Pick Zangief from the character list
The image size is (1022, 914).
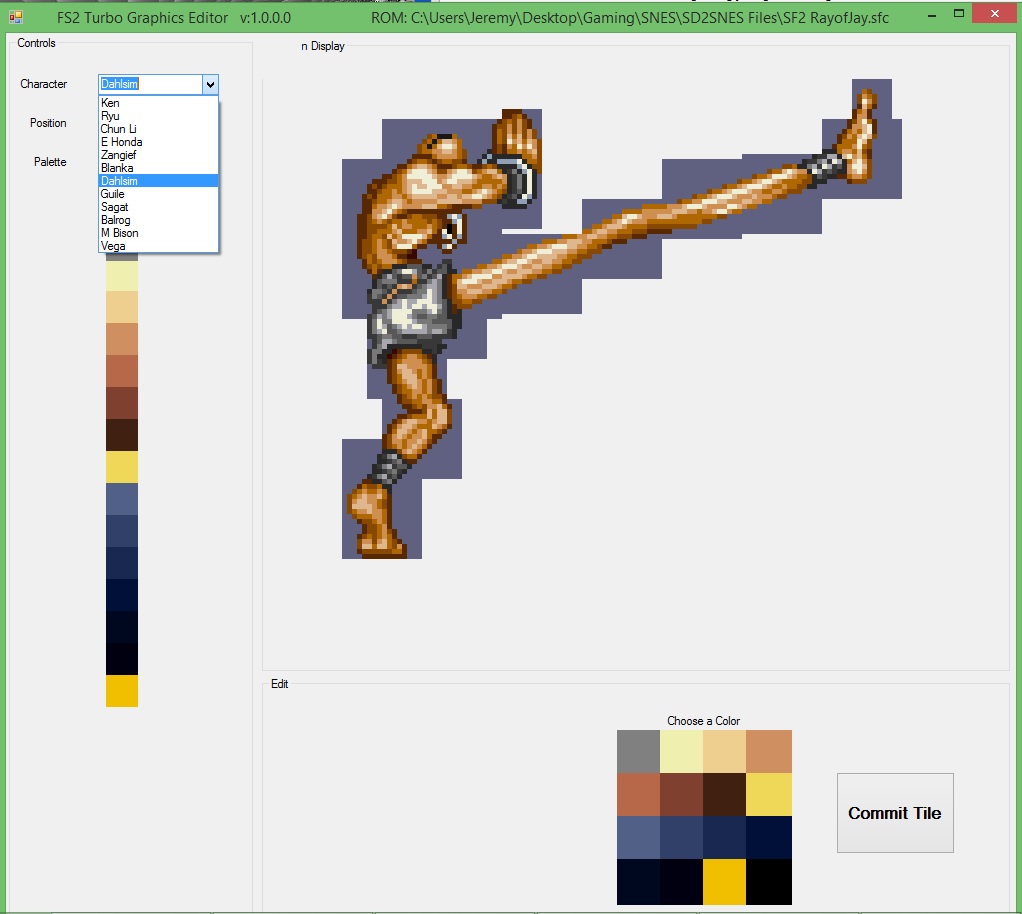click(x=158, y=155)
